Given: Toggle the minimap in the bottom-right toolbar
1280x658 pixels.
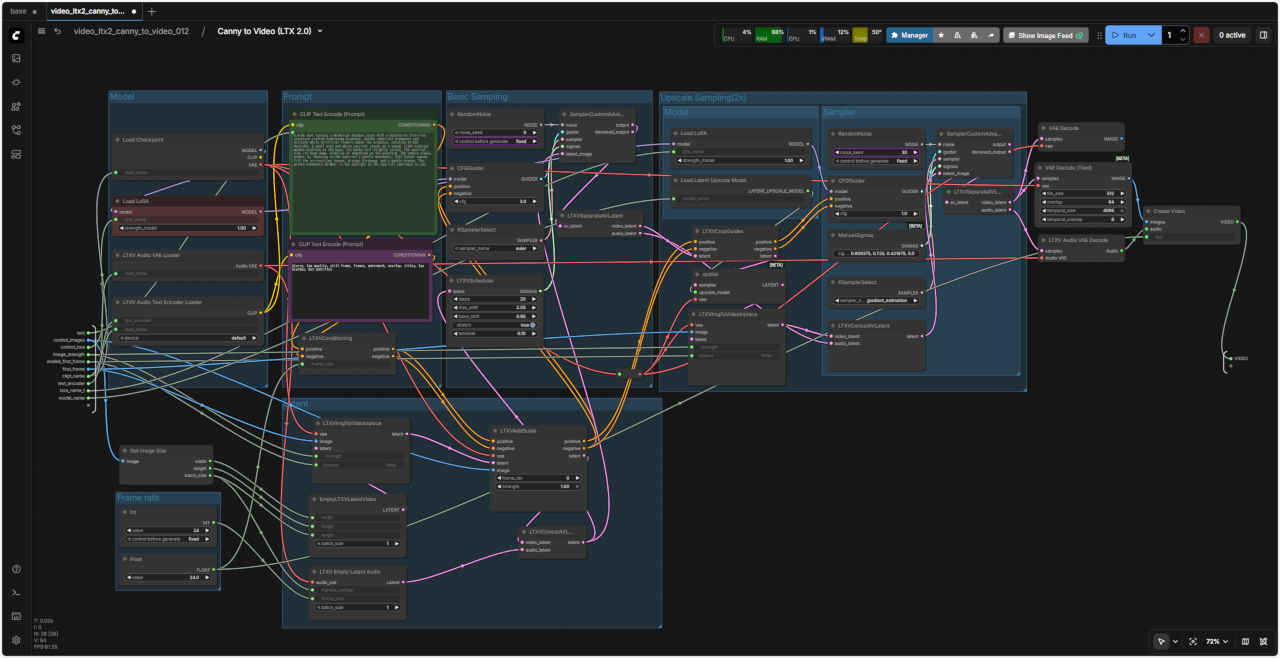Looking at the screenshot, I should pyautogui.click(x=1245, y=641).
